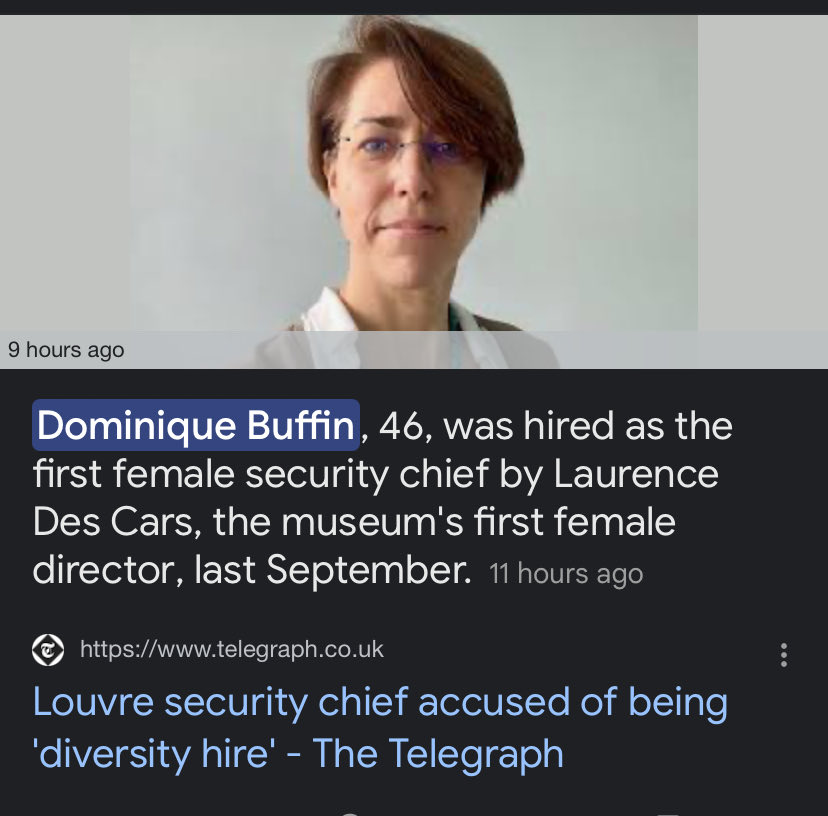
Task: Click 'The Telegraph' at the headline's end
Action: tap(438, 753)
